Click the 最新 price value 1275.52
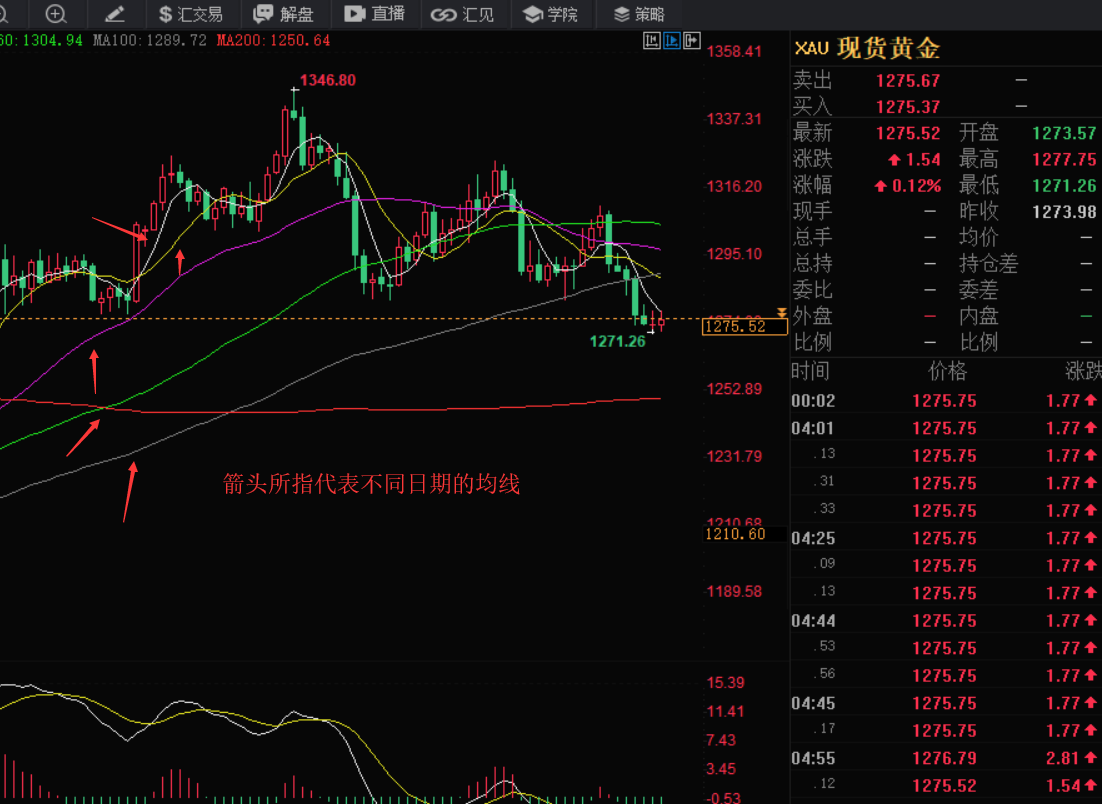1102x804 pixels. (x=907, y=133)
